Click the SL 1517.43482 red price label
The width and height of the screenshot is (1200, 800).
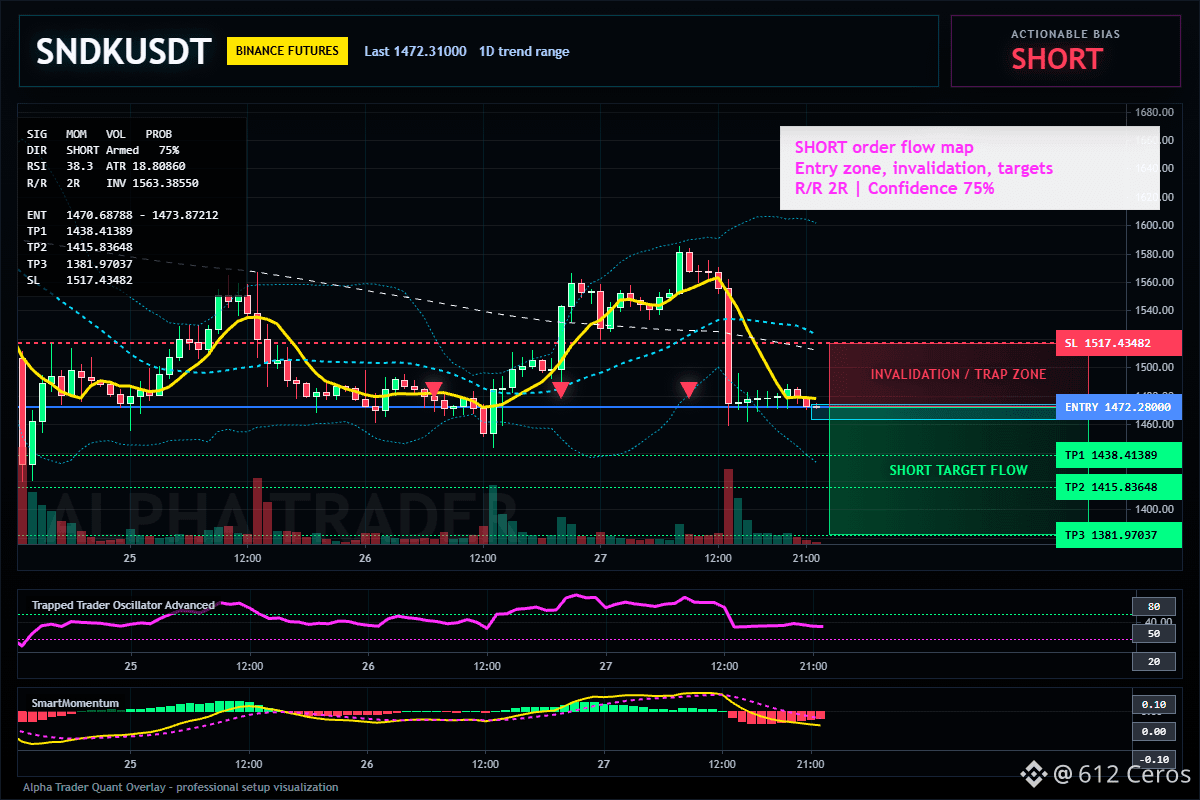click(1118, 343)
